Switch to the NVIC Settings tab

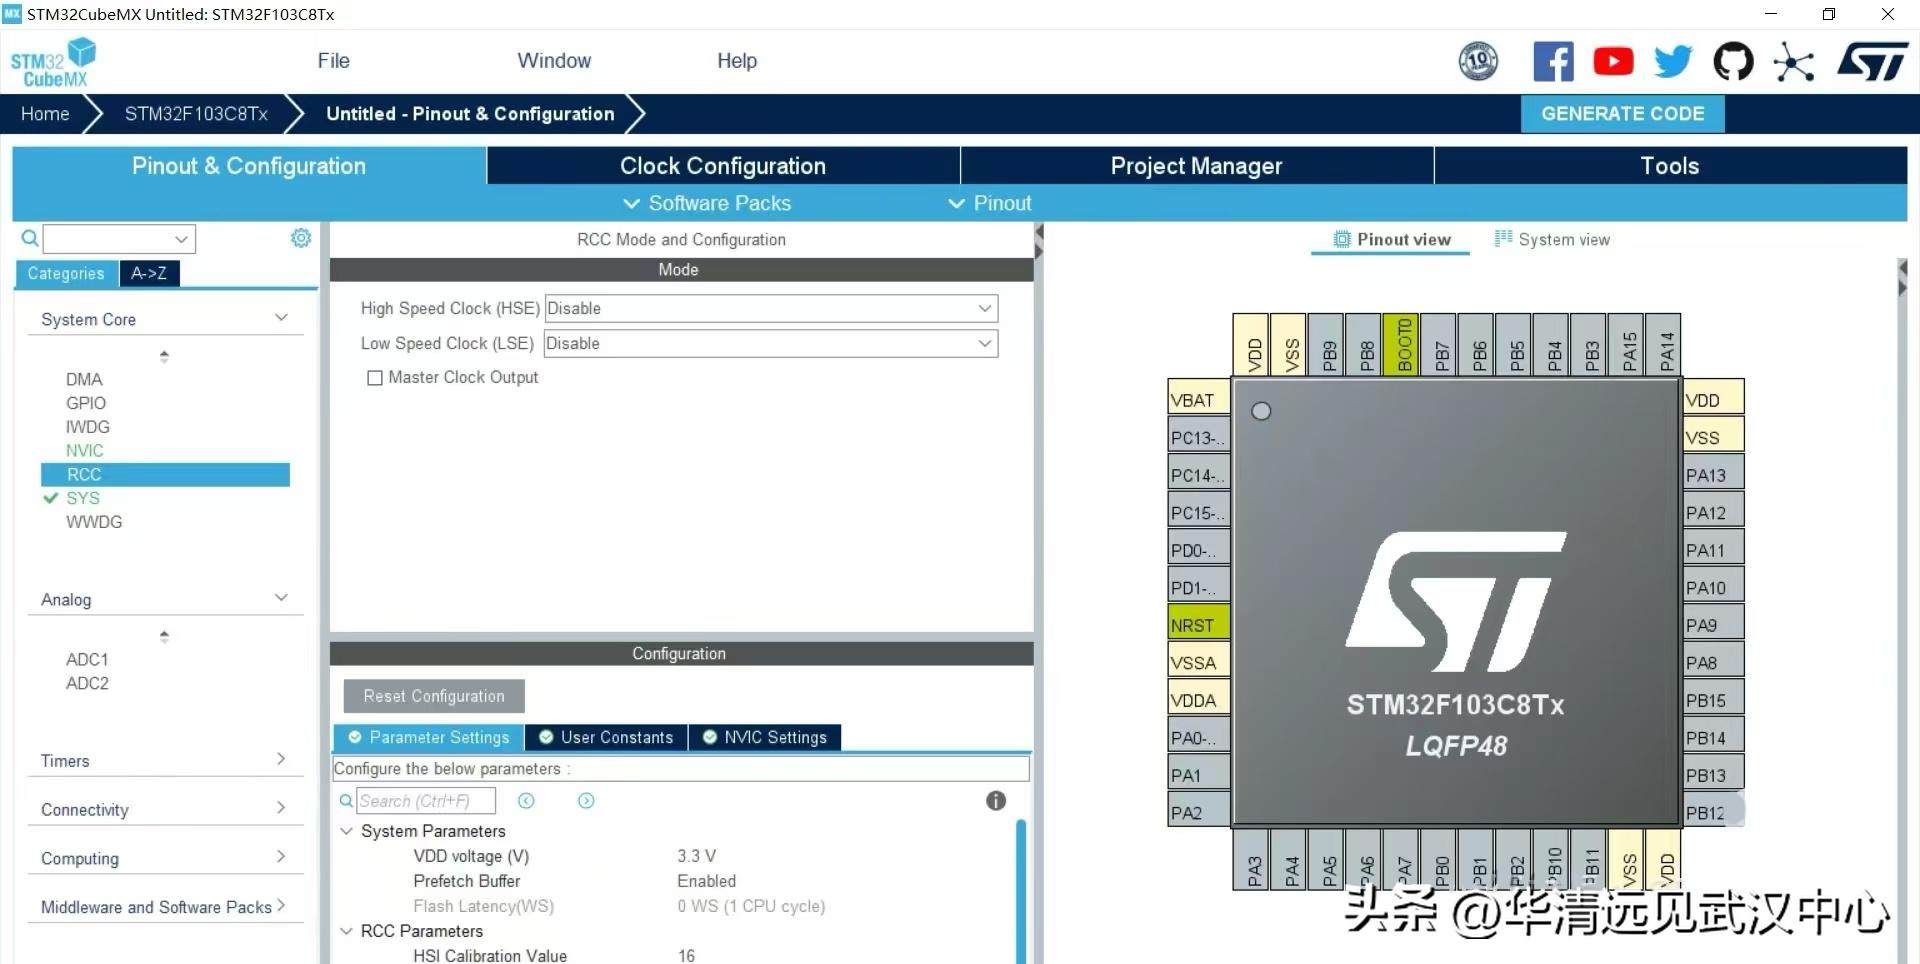[765, 737]
